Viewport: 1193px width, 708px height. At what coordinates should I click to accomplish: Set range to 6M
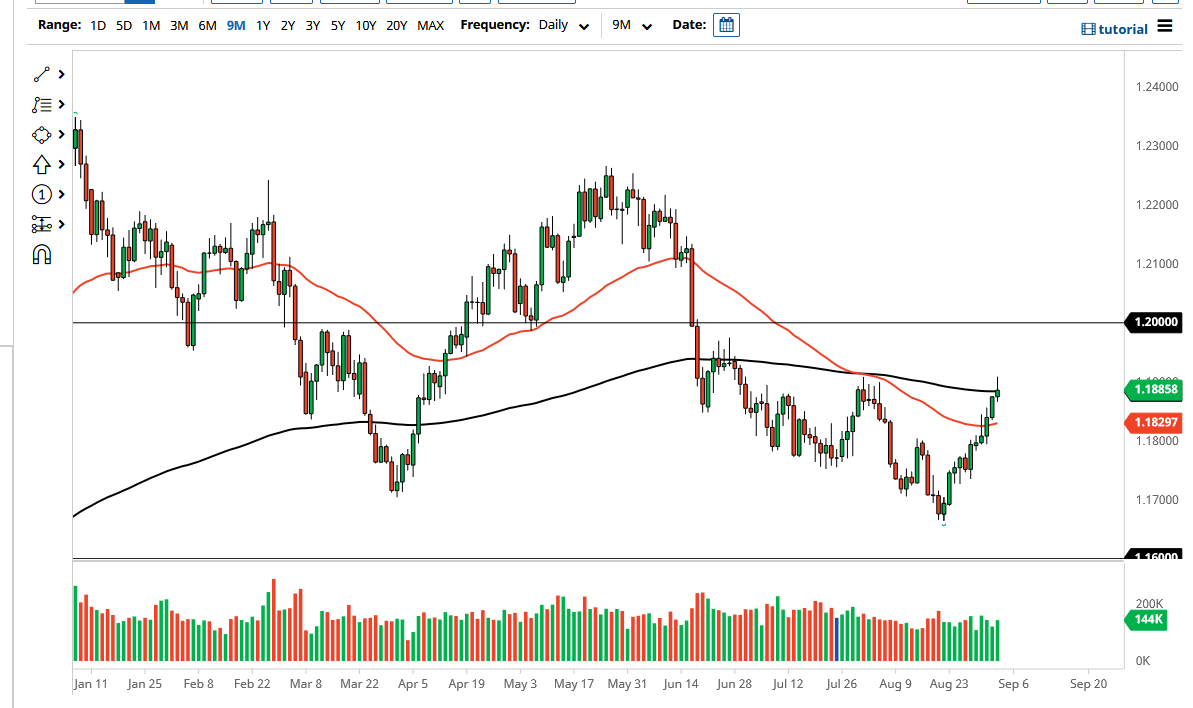point(207,25)
